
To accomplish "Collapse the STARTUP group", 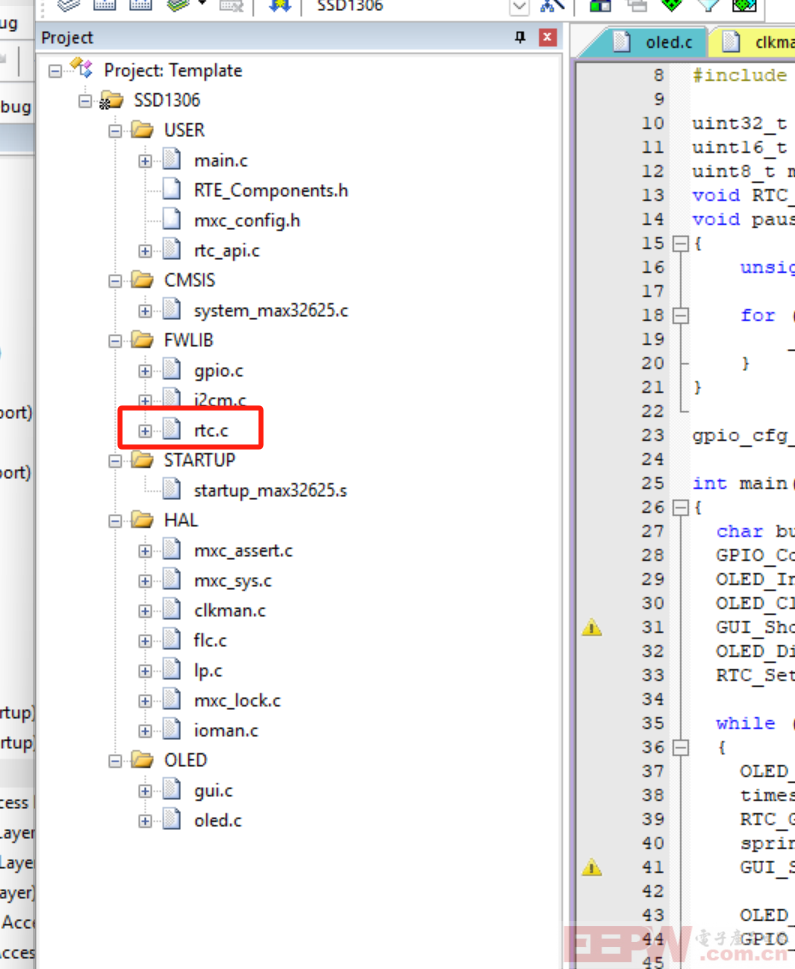I will pos(115,461).
